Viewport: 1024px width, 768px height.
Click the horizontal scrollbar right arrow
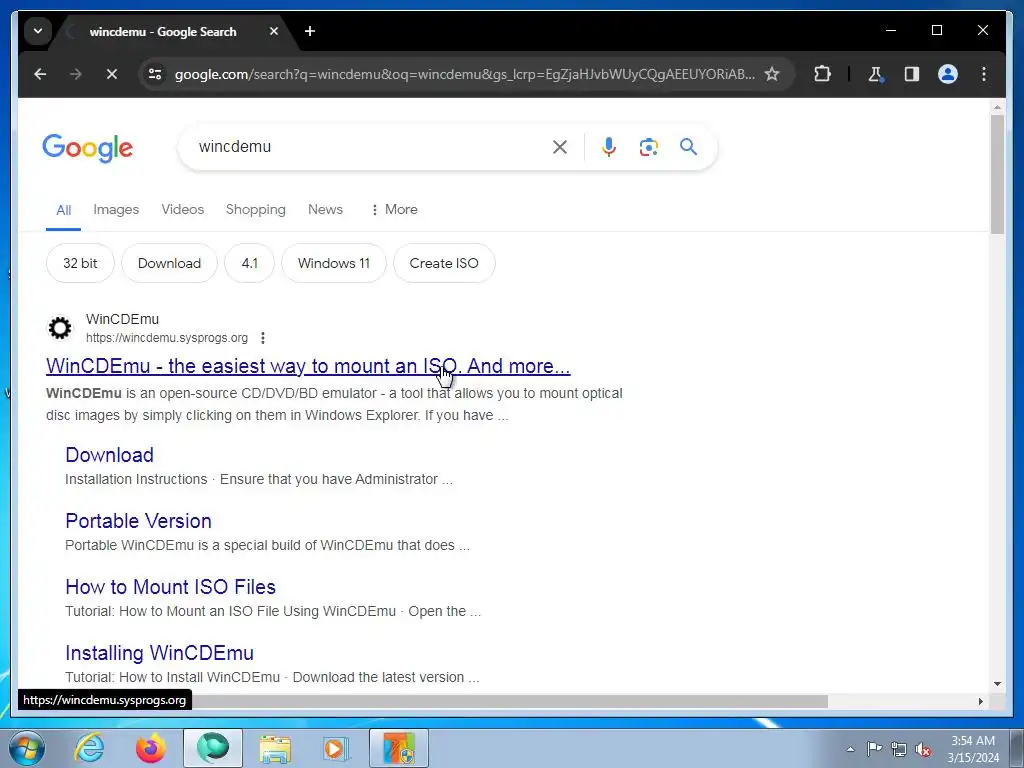pyautogui.click(x=980, y=701)
